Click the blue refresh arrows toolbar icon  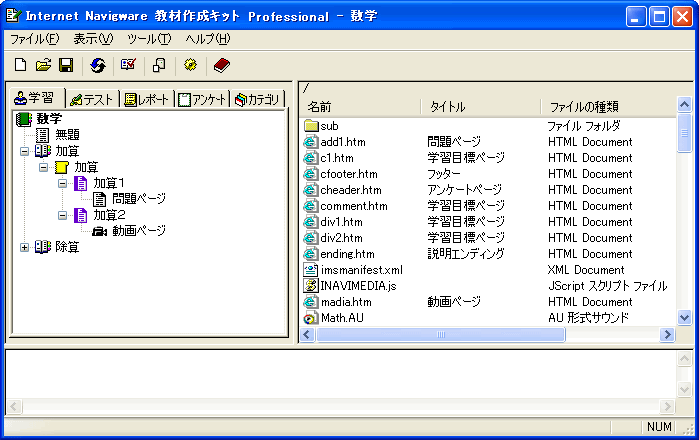click(x=98, y=65)
